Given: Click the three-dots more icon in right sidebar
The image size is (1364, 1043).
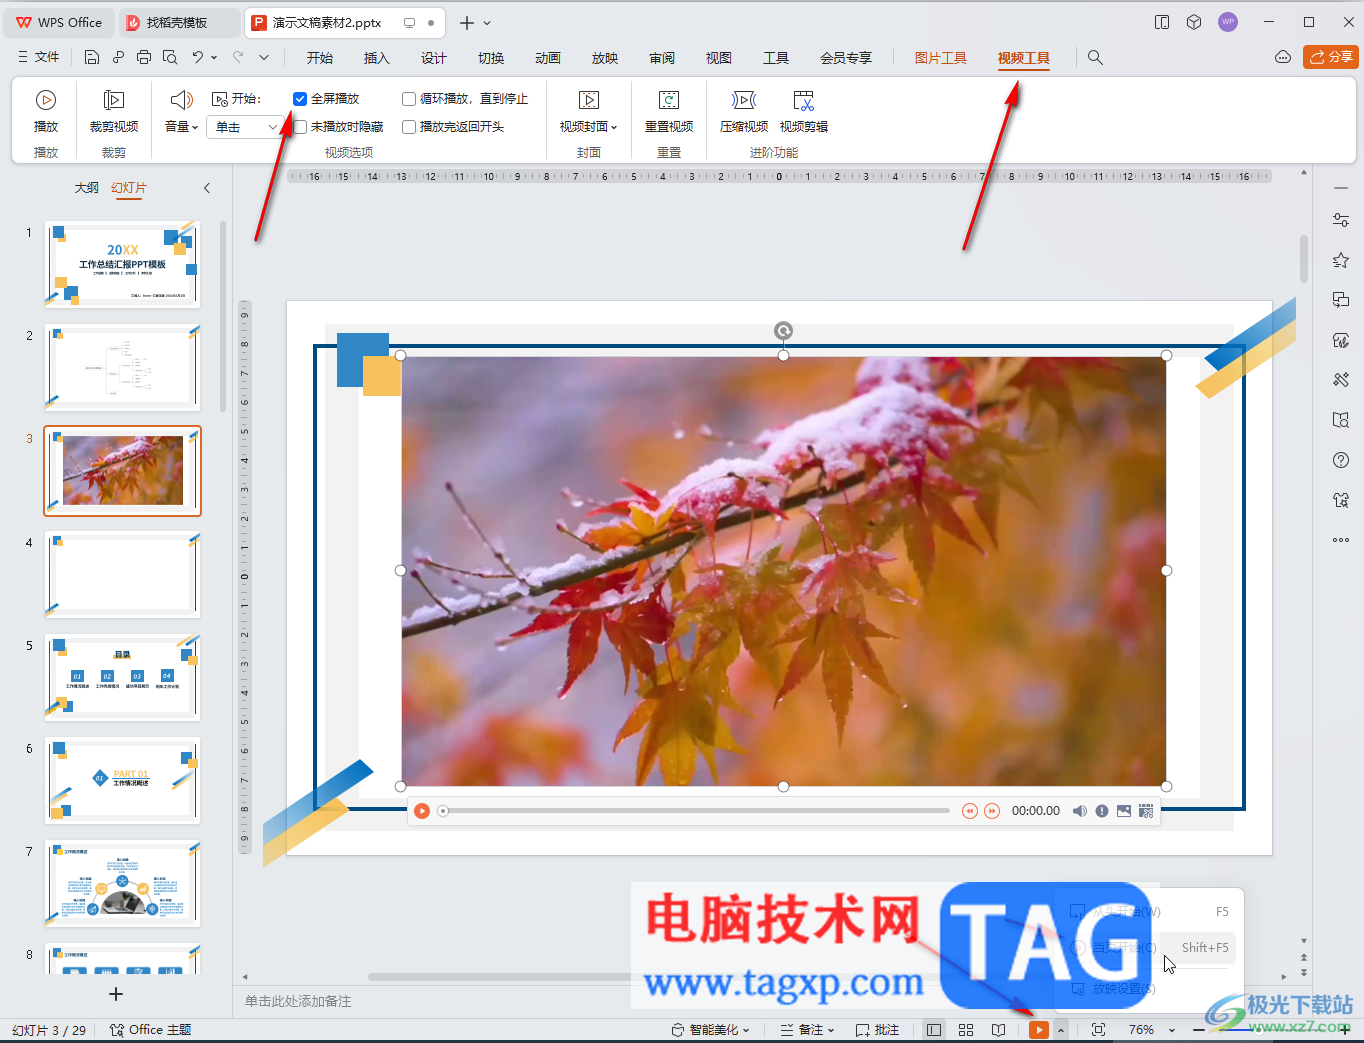Looking at the screenshot, I should click(x=1341, y=540).
